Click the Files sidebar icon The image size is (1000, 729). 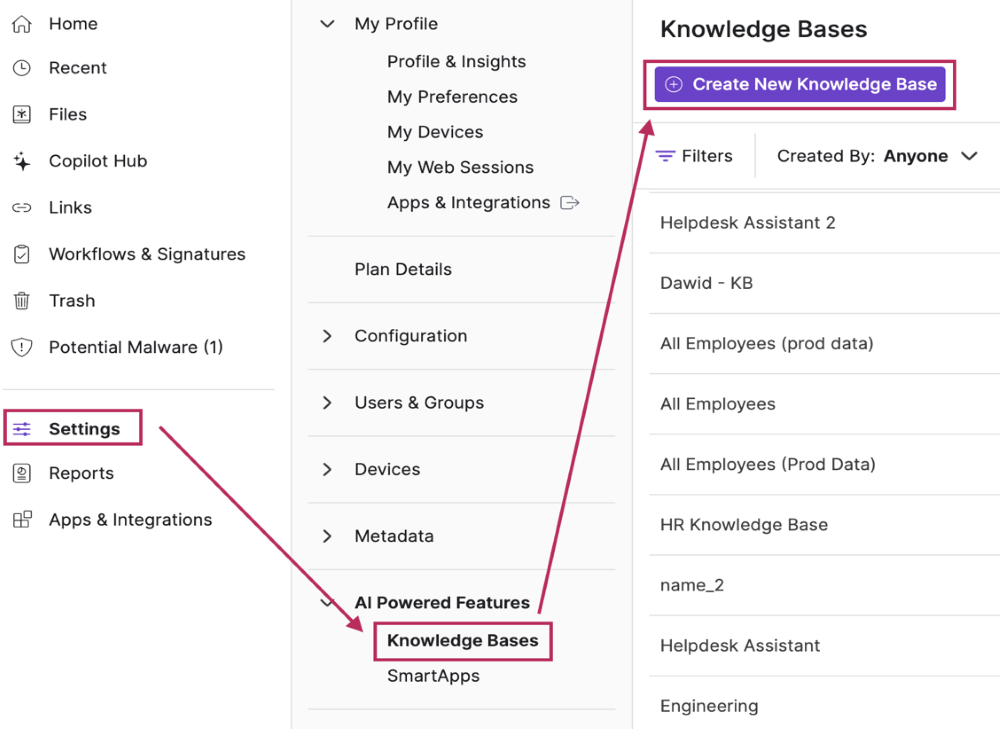(x=21, y=114)
